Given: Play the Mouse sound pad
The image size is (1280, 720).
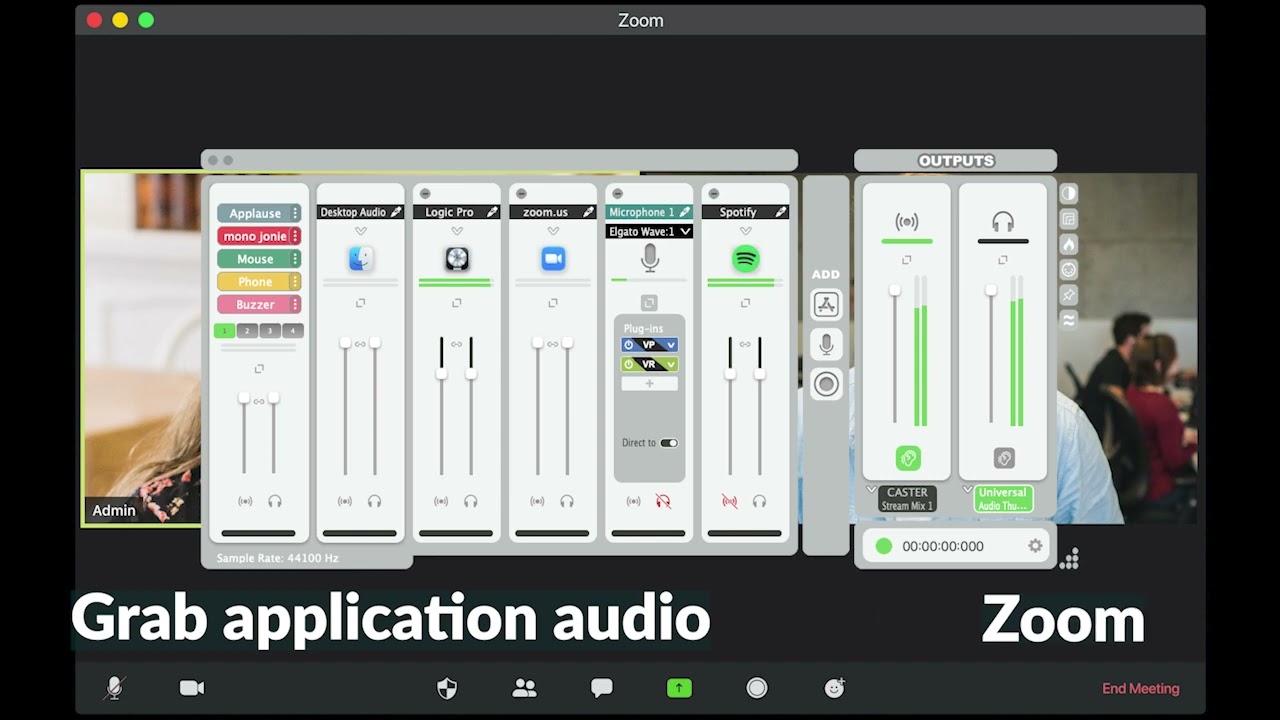Looking at the screenshot, I should coord(254,259).
